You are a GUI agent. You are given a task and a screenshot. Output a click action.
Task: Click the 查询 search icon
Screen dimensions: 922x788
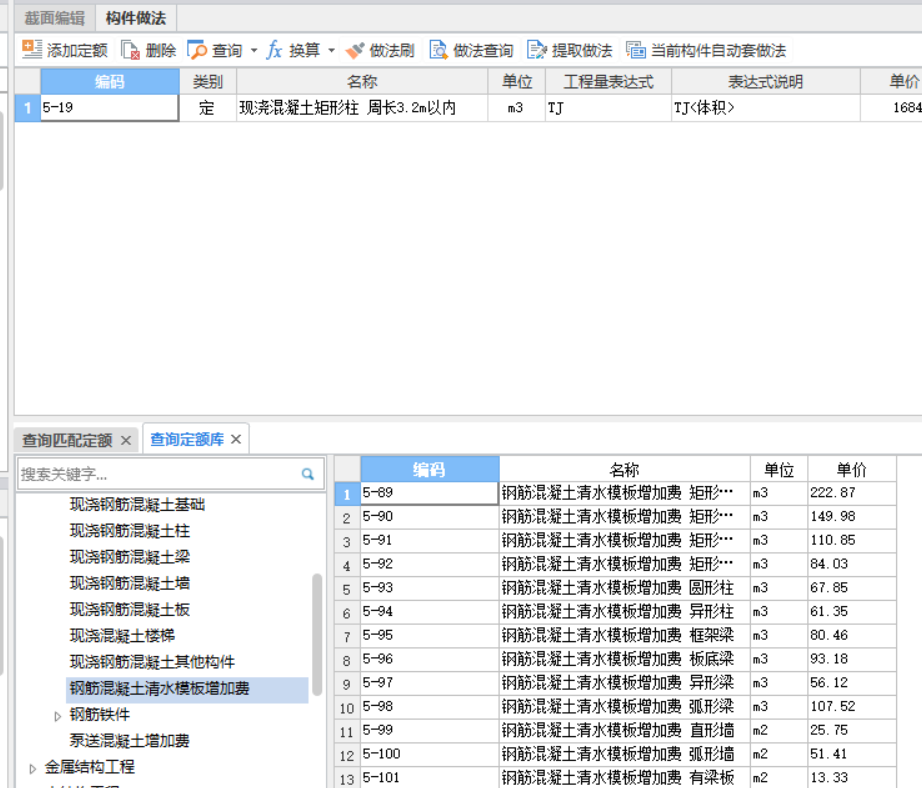tap(197, 51)
